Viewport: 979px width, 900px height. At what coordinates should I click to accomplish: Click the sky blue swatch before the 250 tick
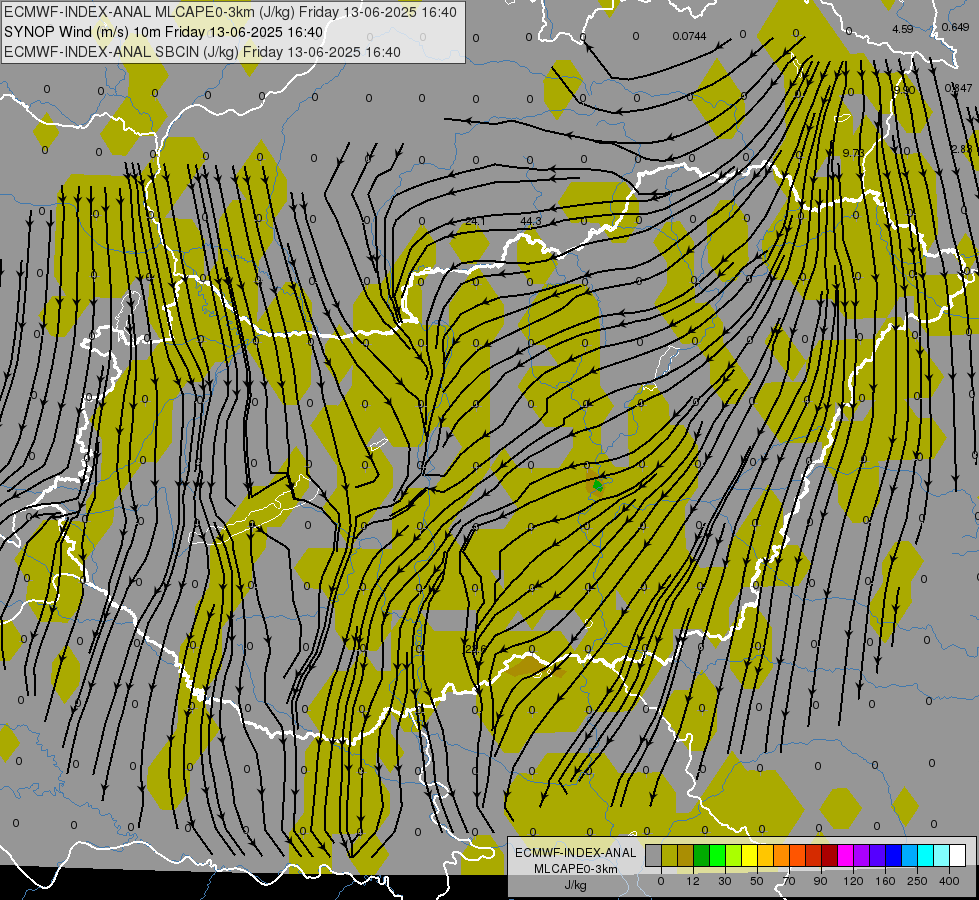[909, 855]
